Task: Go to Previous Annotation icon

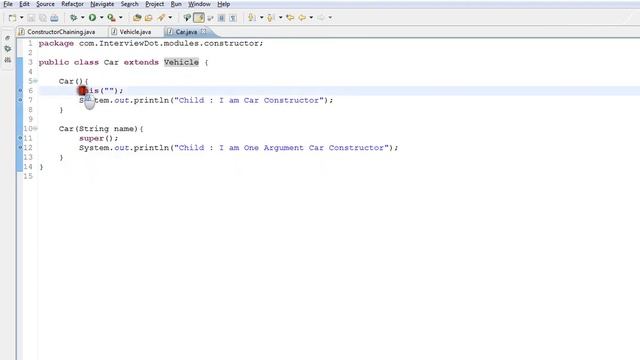Action: coord(271,18)
